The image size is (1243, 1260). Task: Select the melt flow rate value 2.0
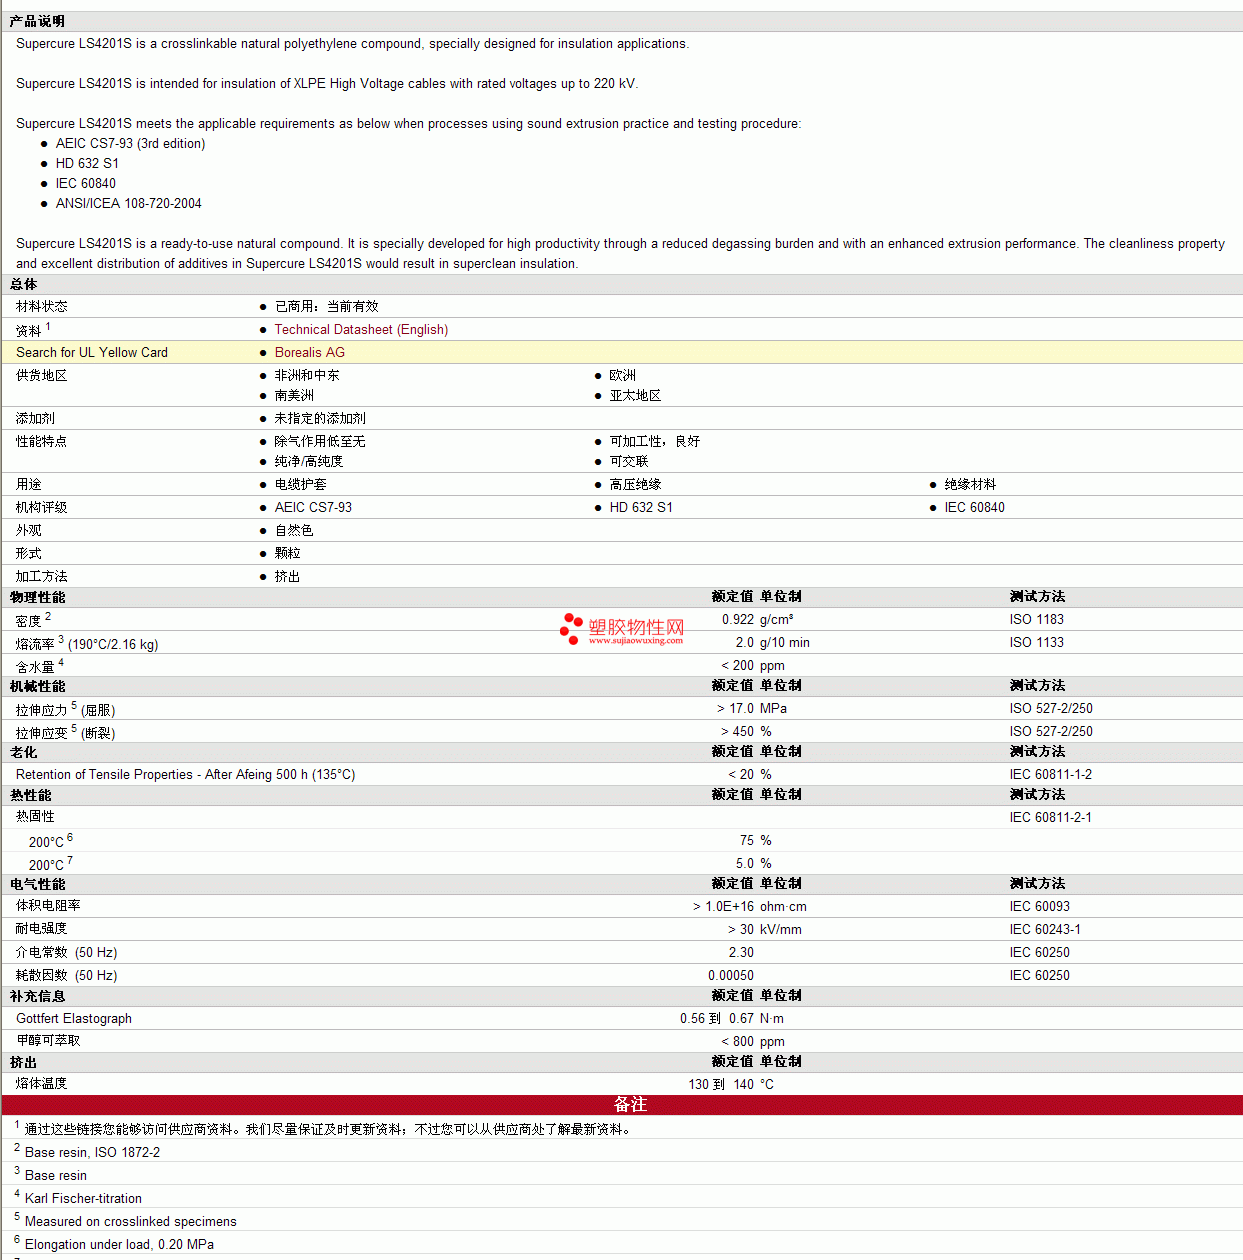[745, 642]
